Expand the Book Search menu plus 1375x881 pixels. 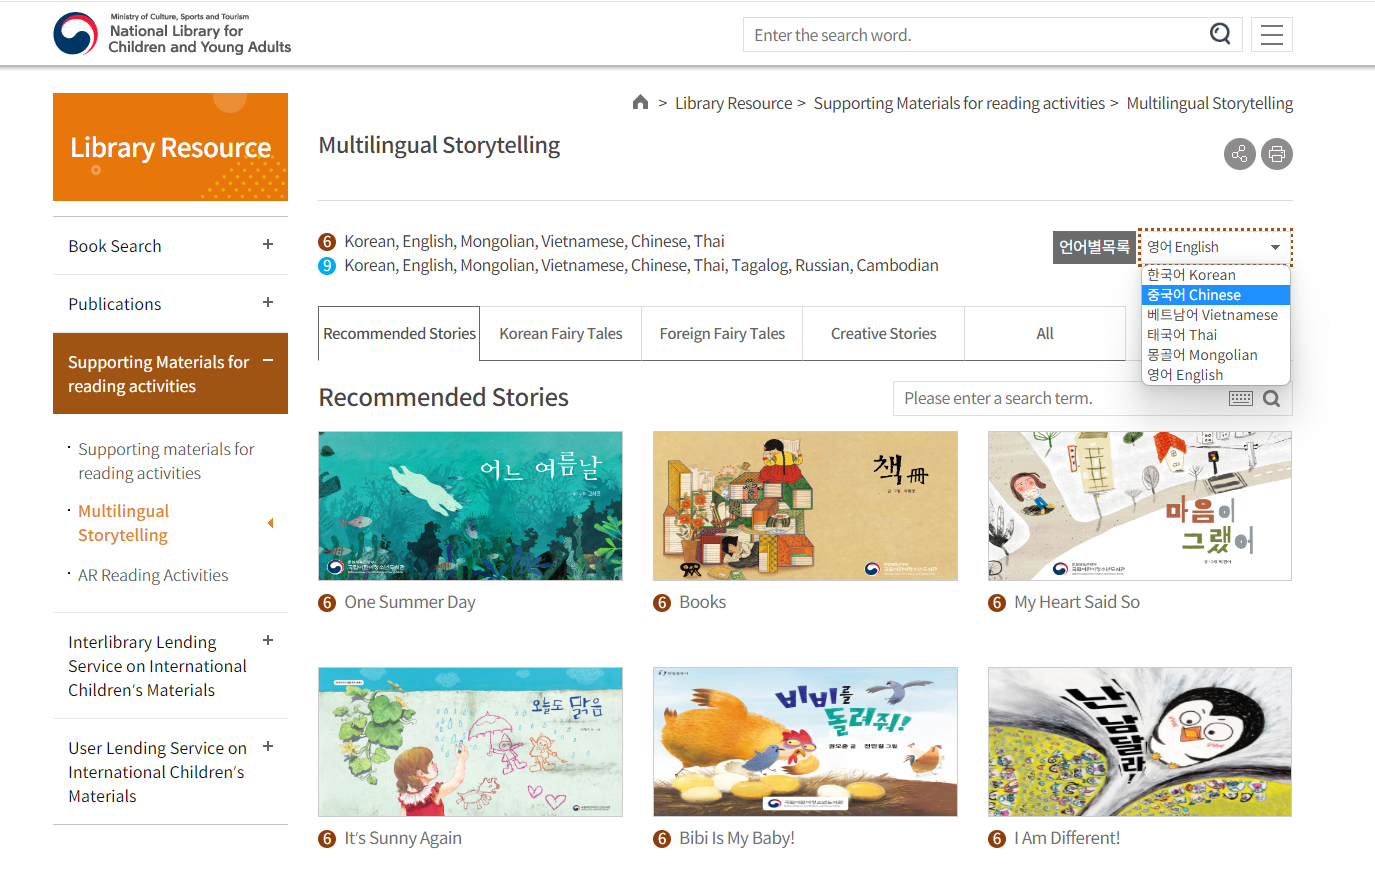pos(268,244)
